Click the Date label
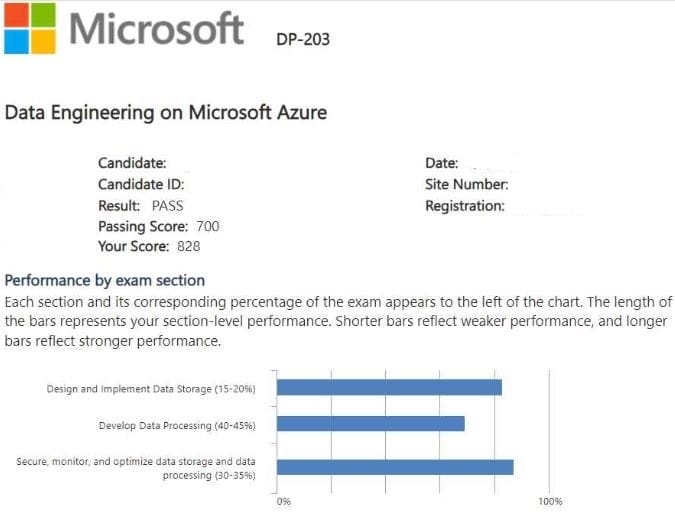The width and height of the screenshot is (675, 518). 441,163
